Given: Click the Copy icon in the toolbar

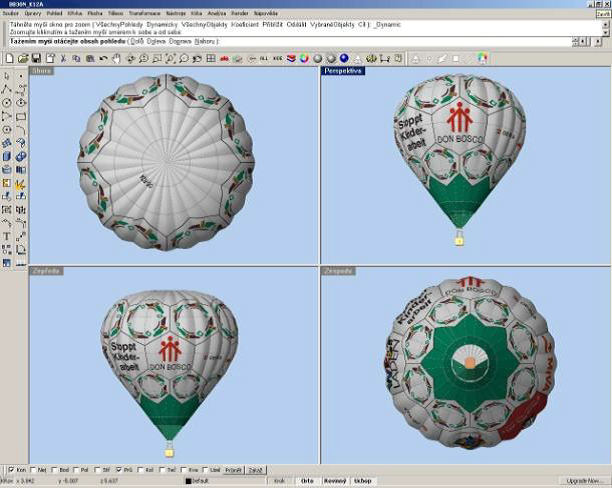Looking at the screenshot, I should coord(76,59).
